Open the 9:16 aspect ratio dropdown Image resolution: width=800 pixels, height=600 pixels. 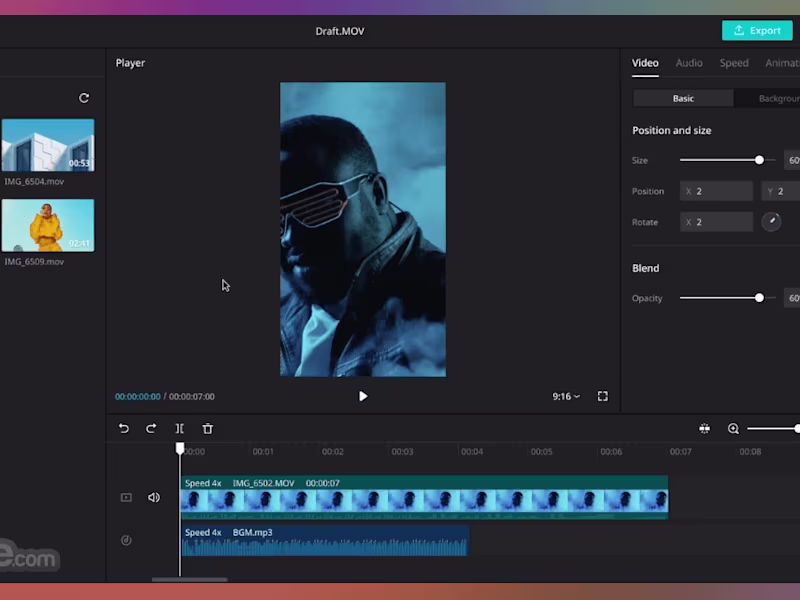(x=566, y=396)
